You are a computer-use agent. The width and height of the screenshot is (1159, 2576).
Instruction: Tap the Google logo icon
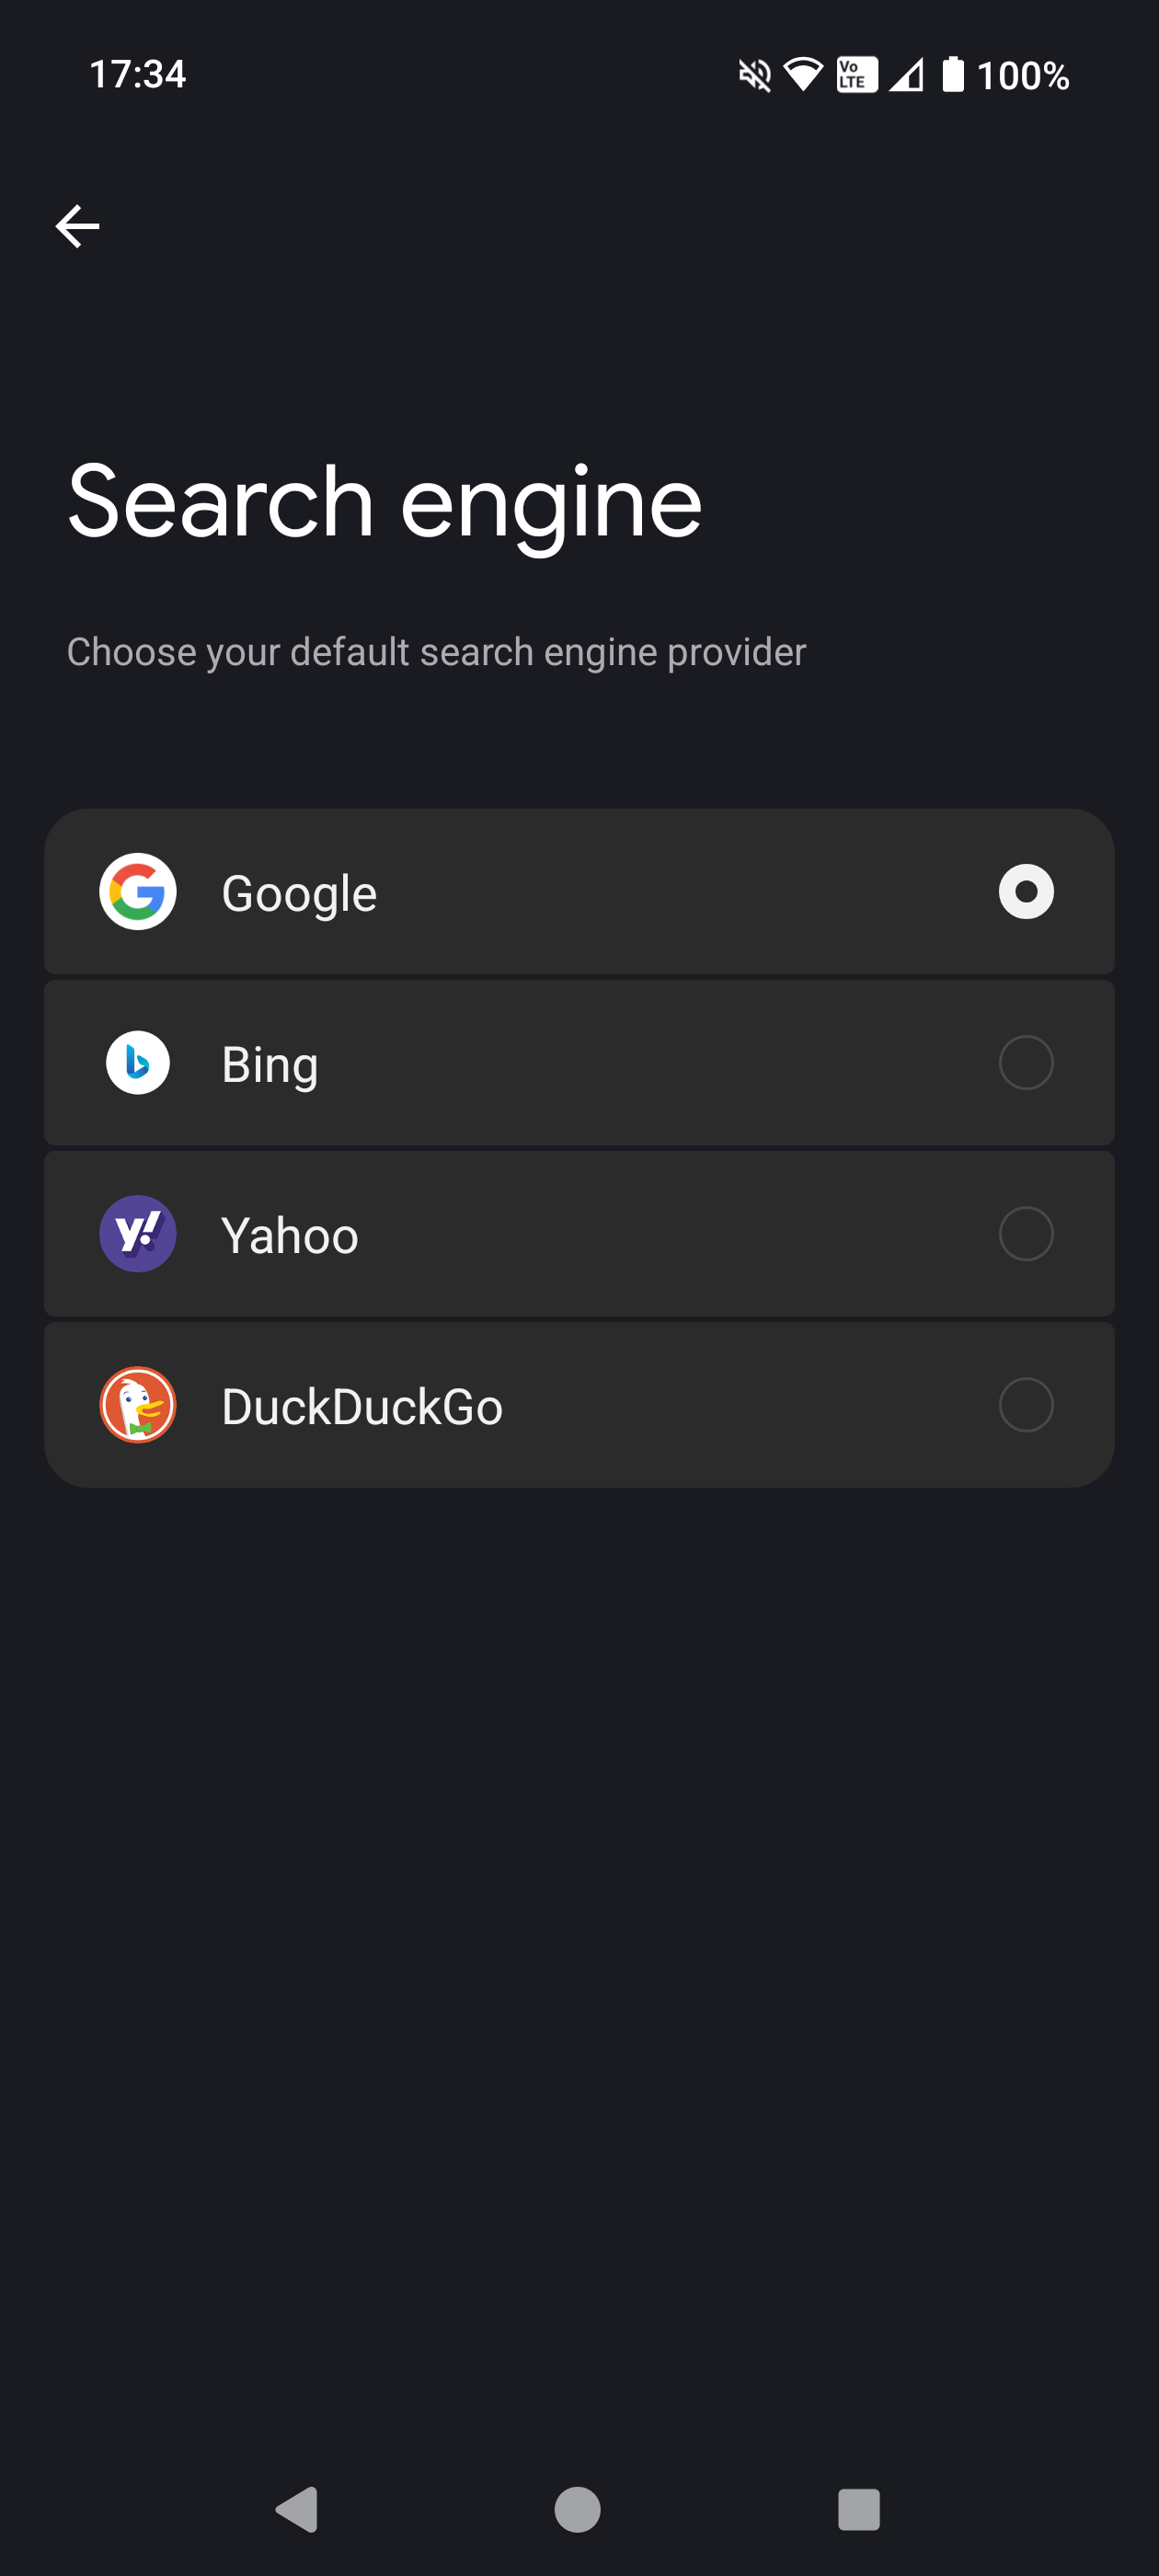pyautogui.click(x=138, y=891)
